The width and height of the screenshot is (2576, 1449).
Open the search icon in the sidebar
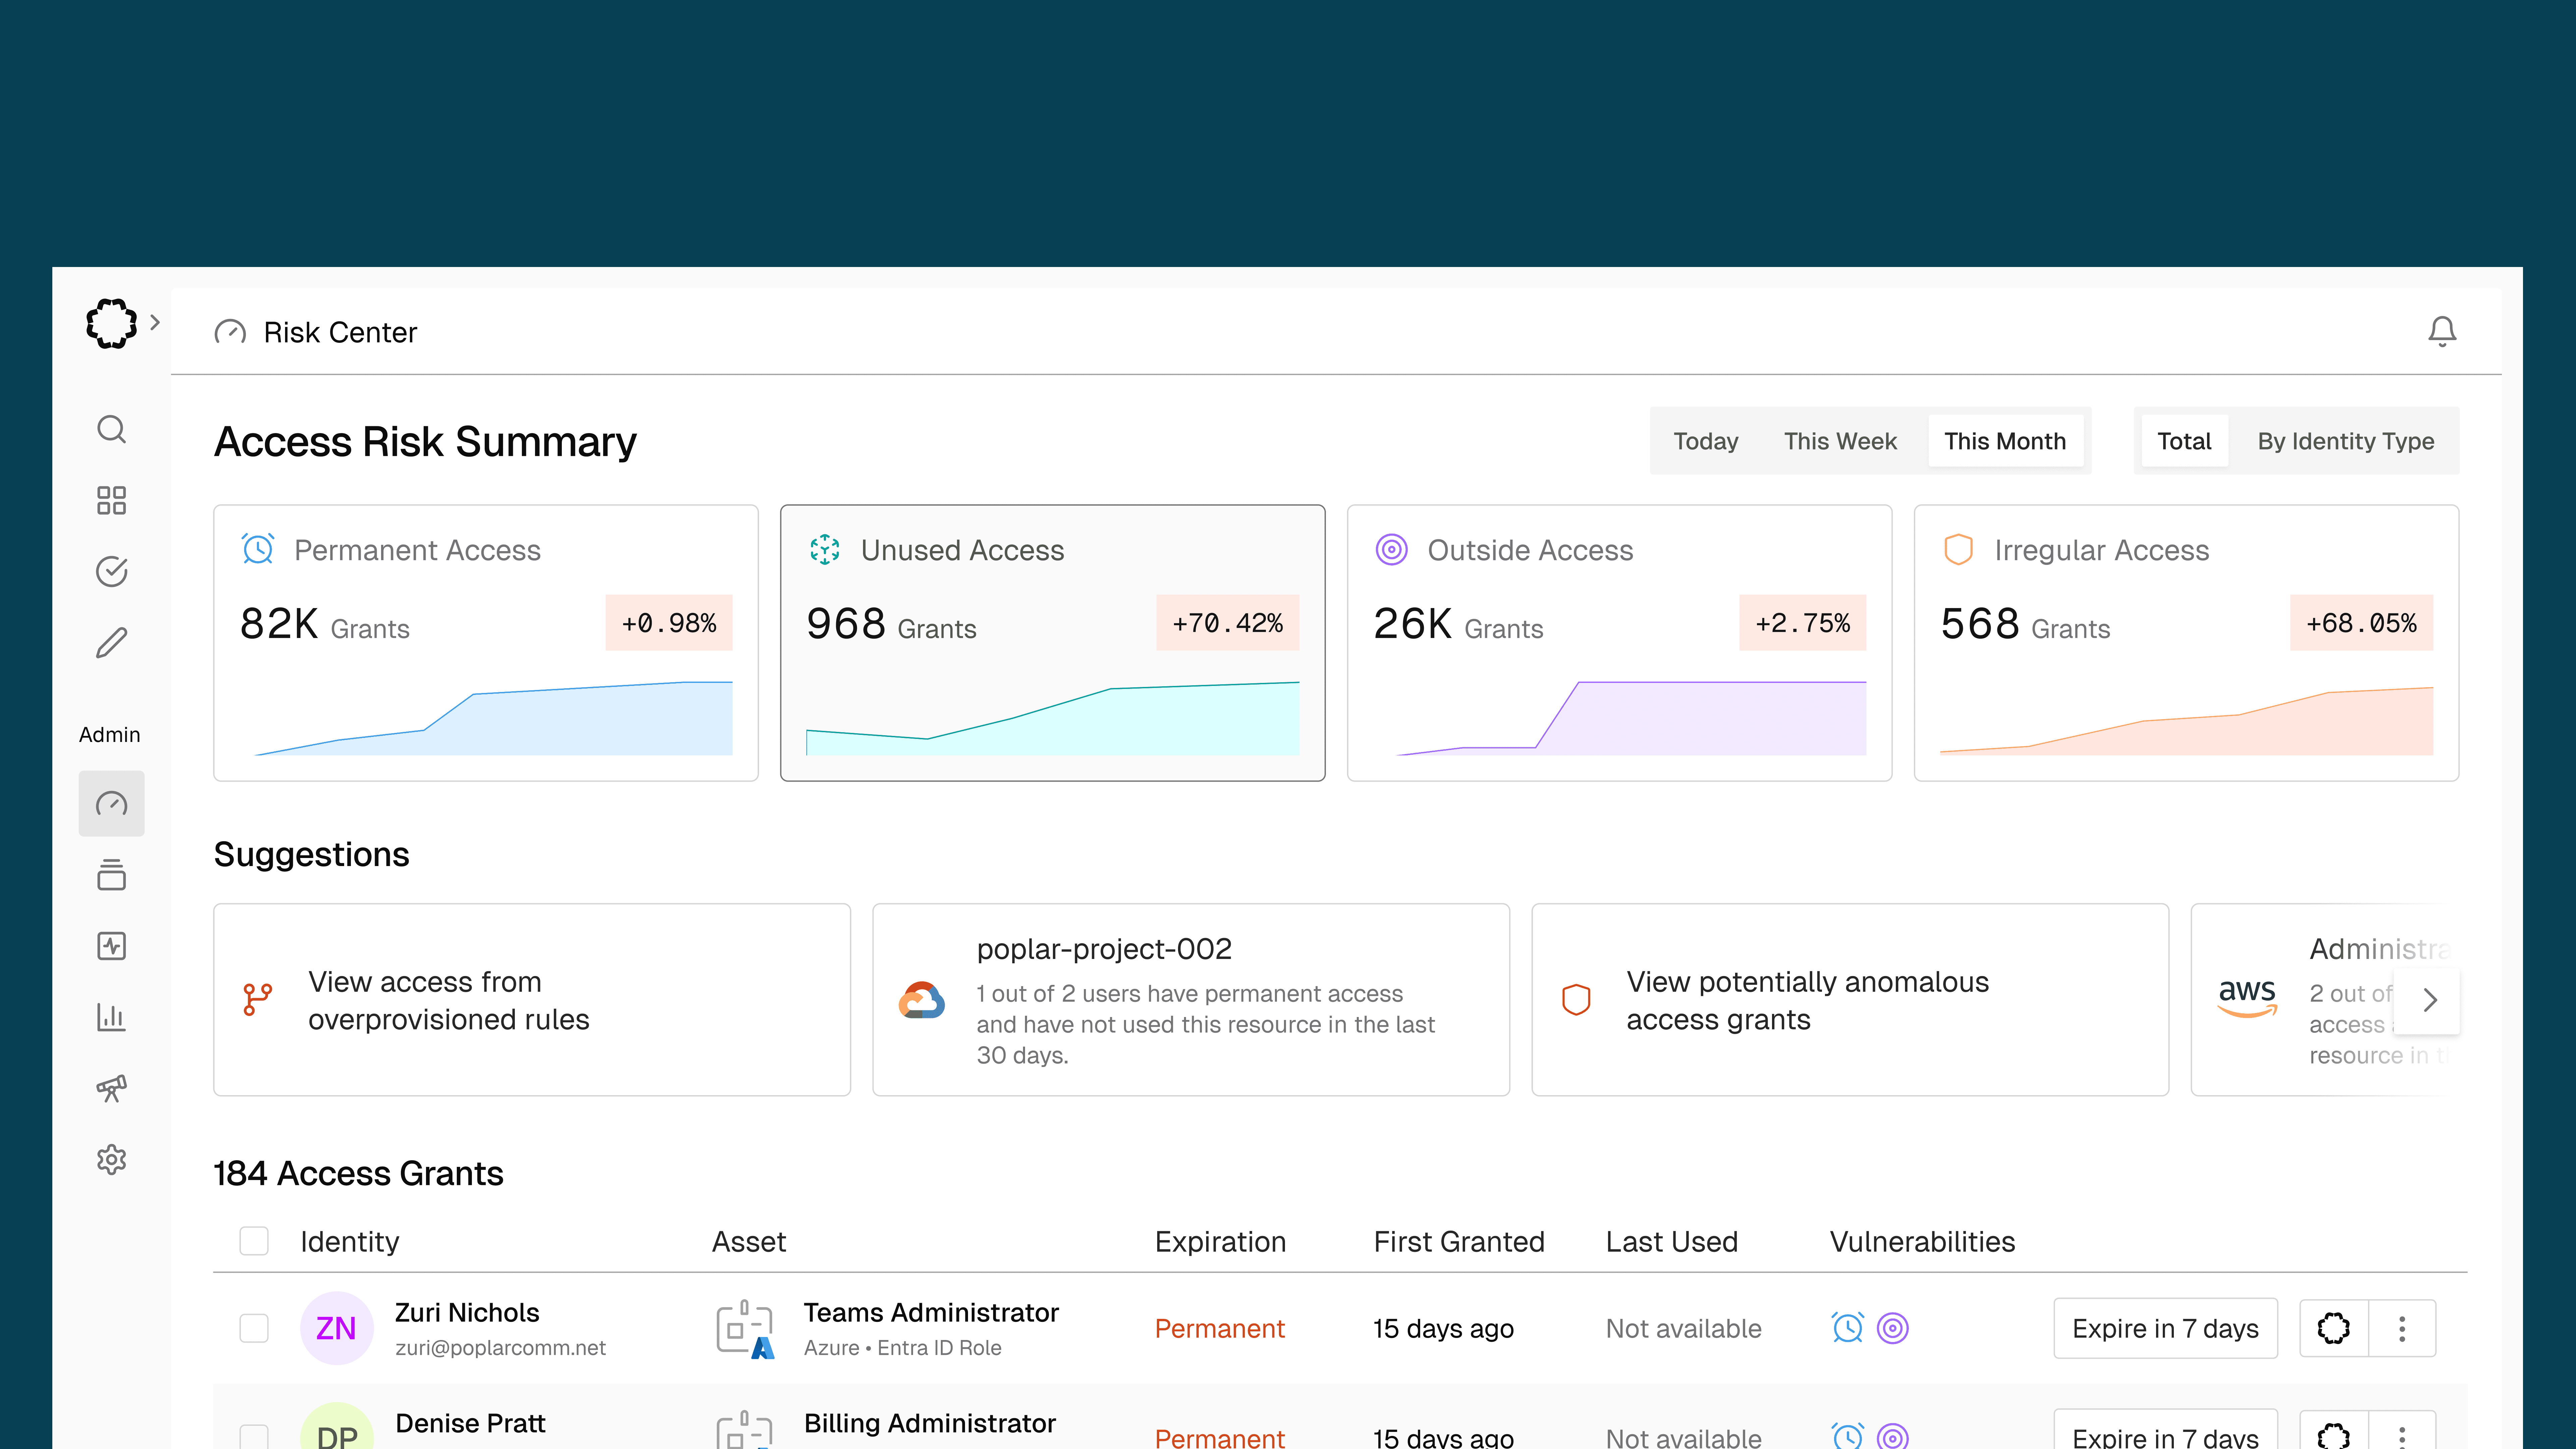[x=111, y=429]
